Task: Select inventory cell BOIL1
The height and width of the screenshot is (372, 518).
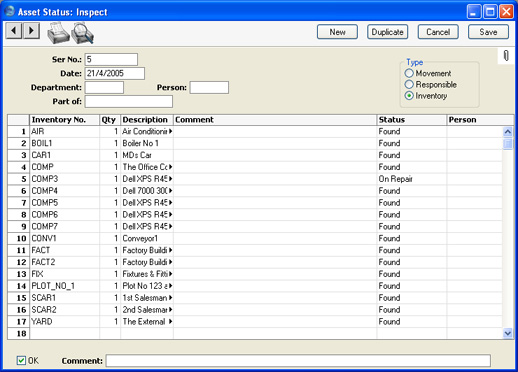Action: (65, 143)
